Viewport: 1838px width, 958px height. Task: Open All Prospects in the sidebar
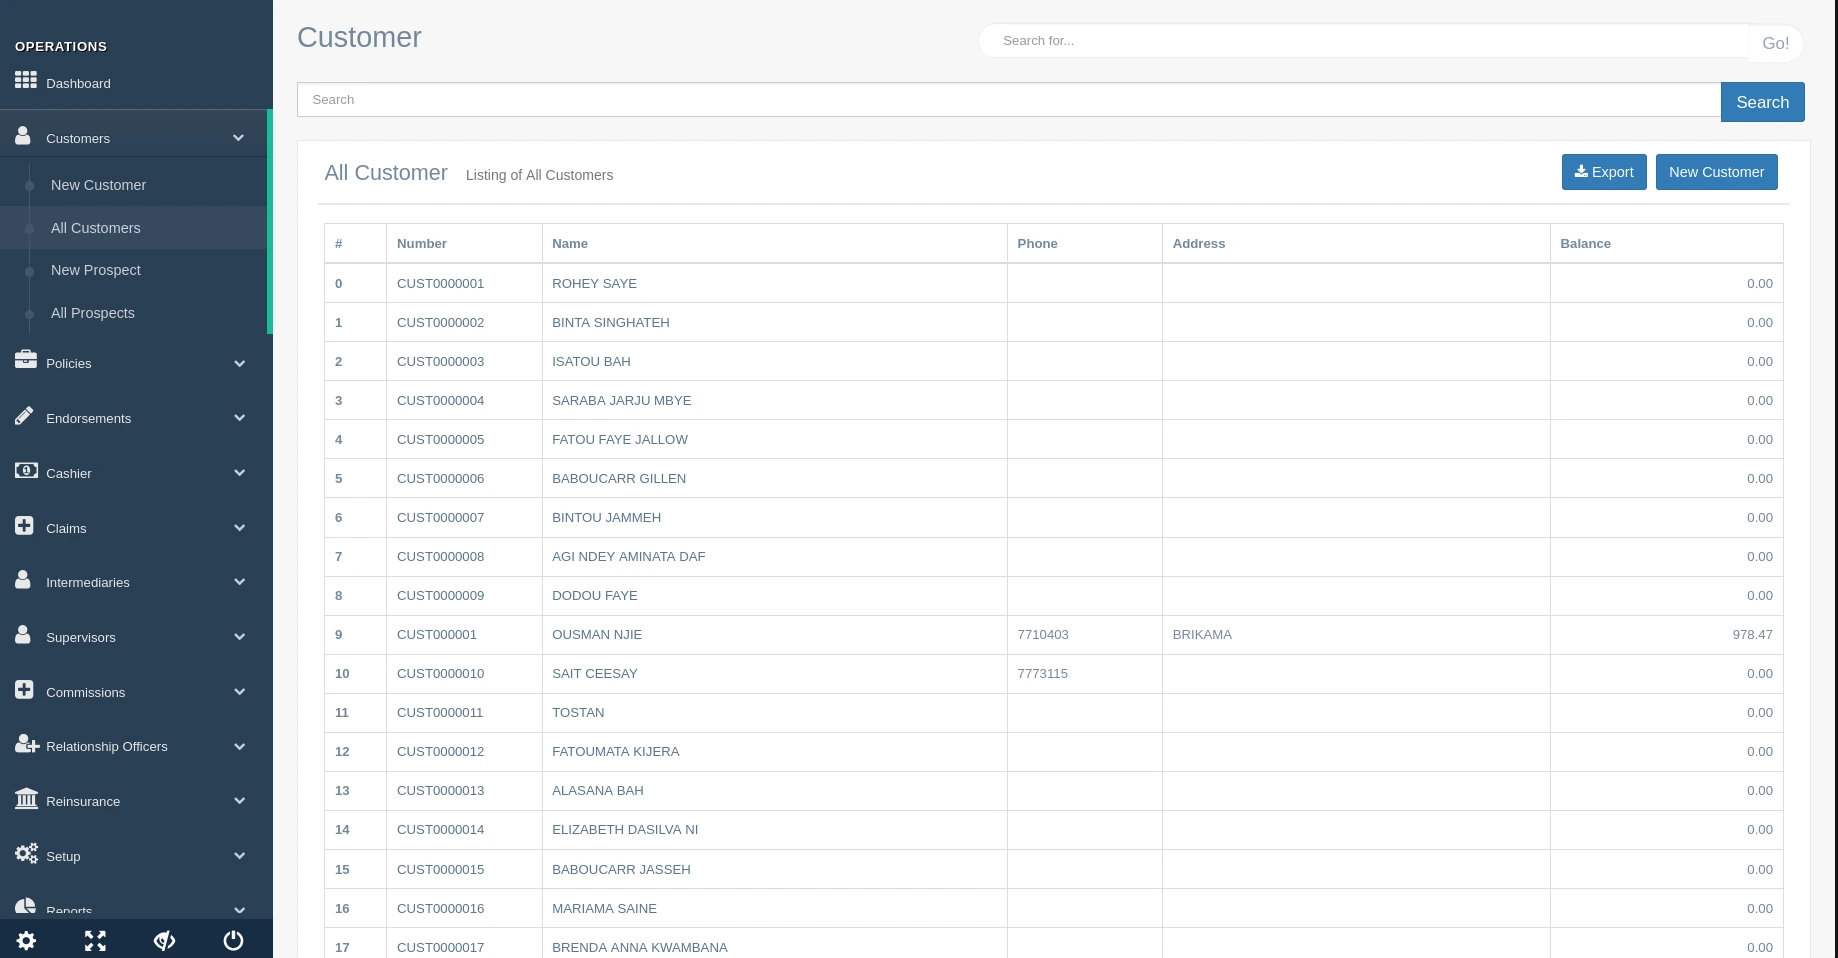92,313
